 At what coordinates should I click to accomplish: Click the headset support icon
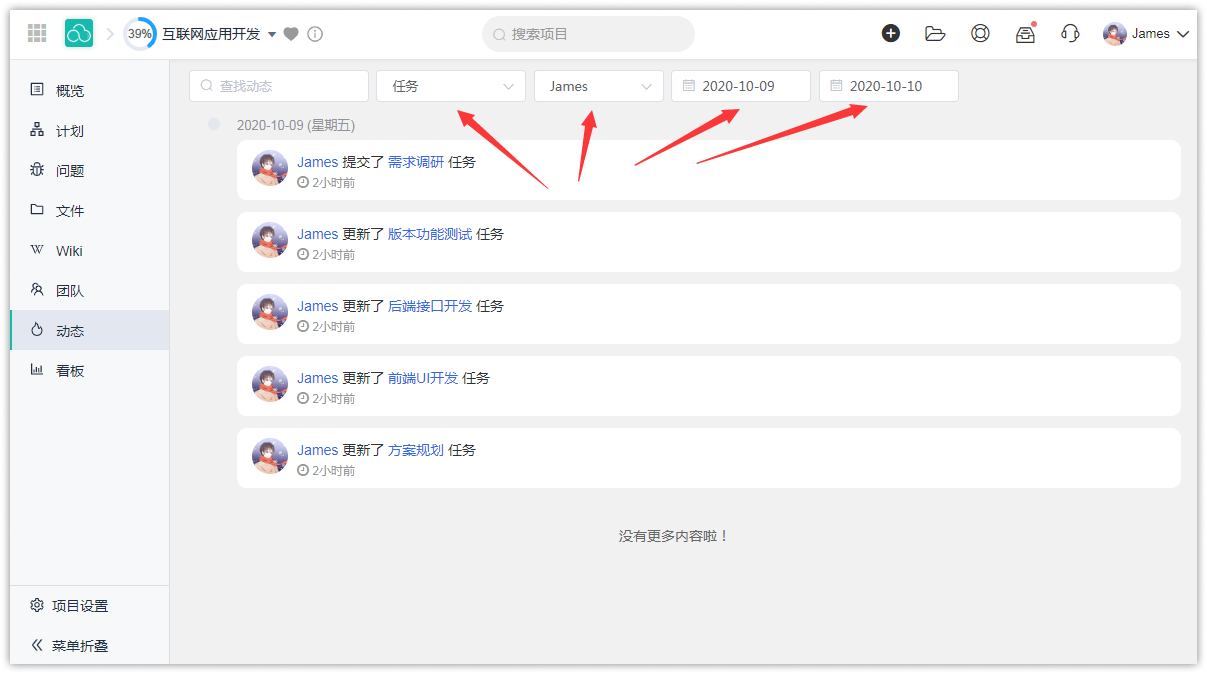click(1070, 33)
